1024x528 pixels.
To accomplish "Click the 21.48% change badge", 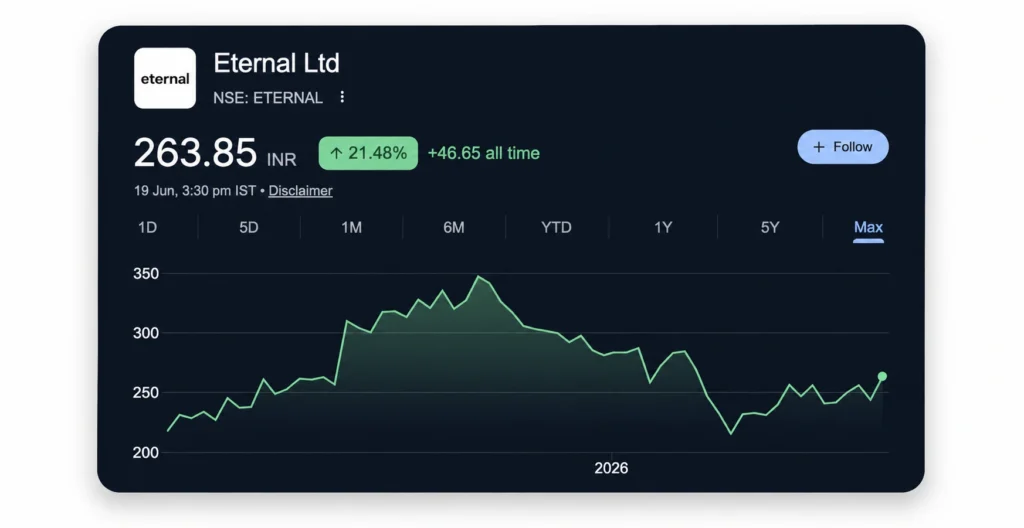I will pos(368,153).
